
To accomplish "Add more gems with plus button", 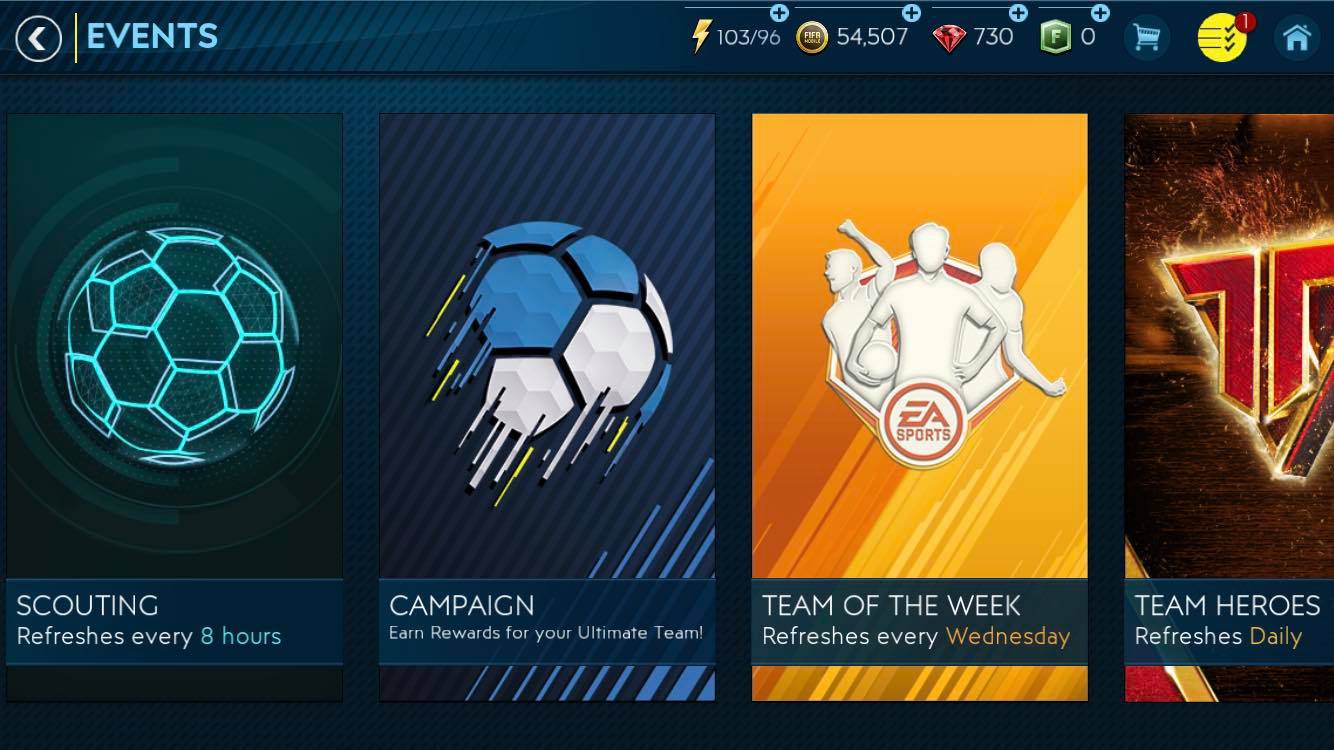I will 1018,13.
